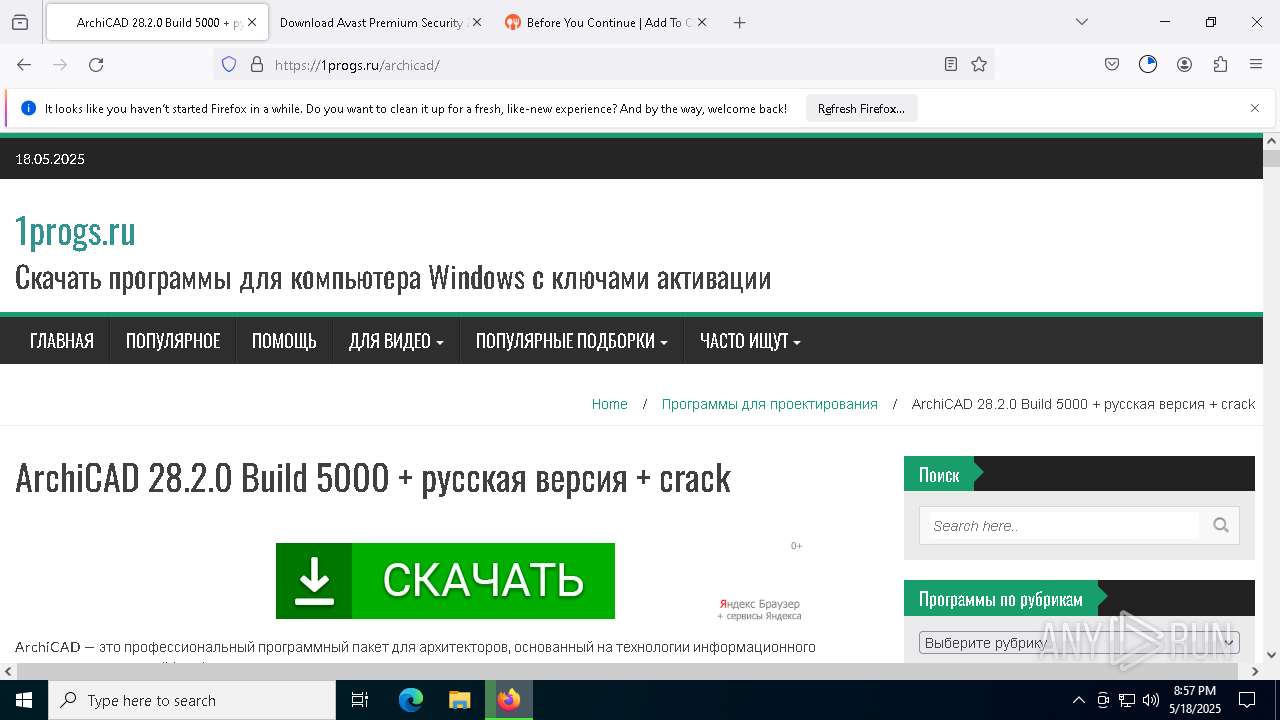Open a new browser tab

point(739,22)
